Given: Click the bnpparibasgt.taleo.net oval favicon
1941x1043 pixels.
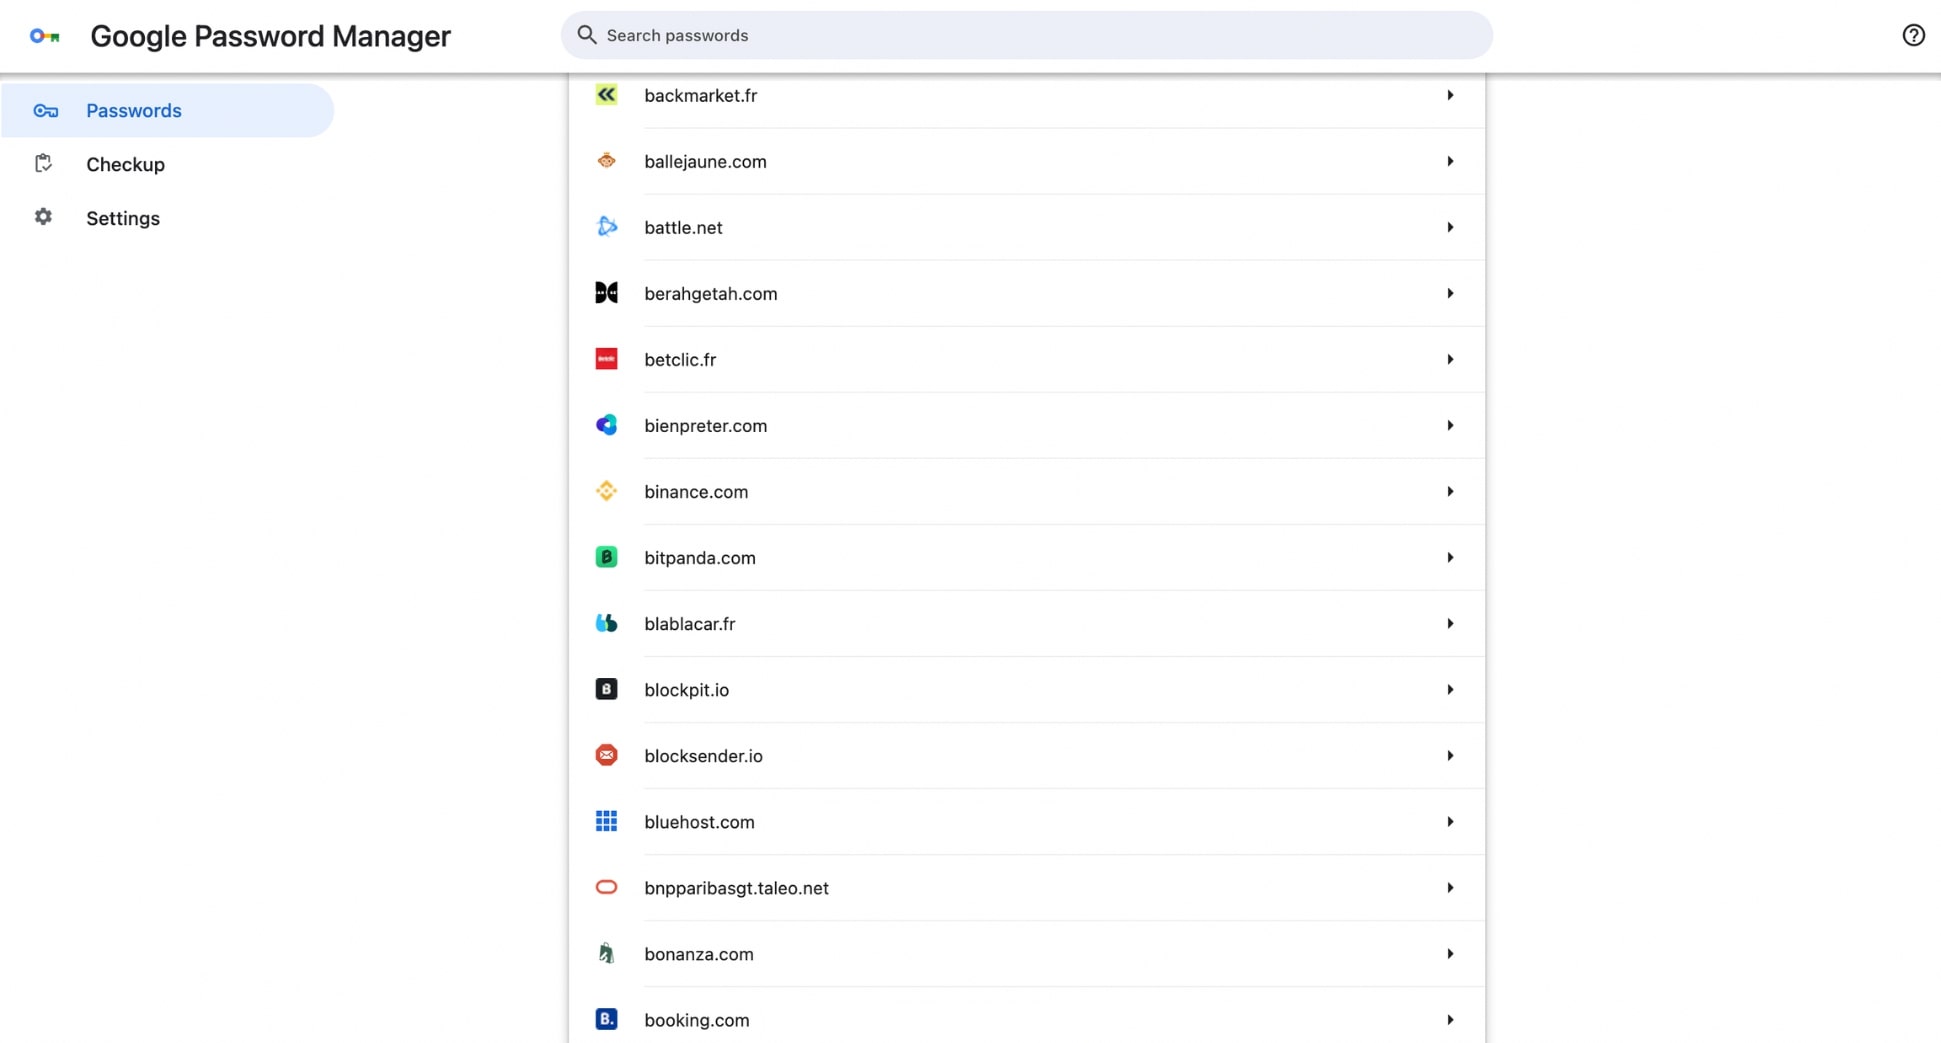Looking at the screenshot, I should 606,887.
